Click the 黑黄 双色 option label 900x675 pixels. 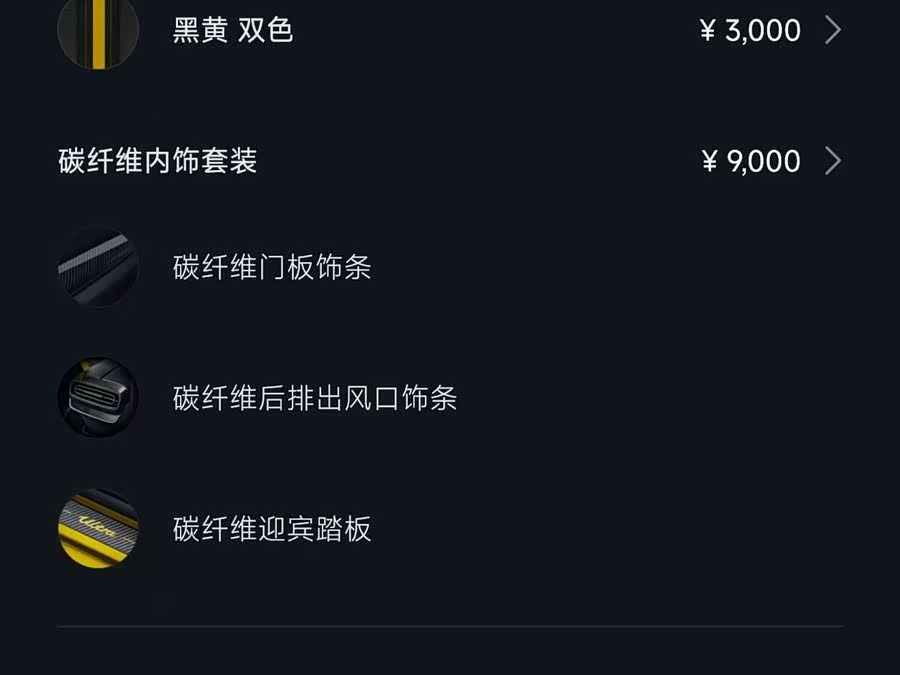(x=232, y=30)
